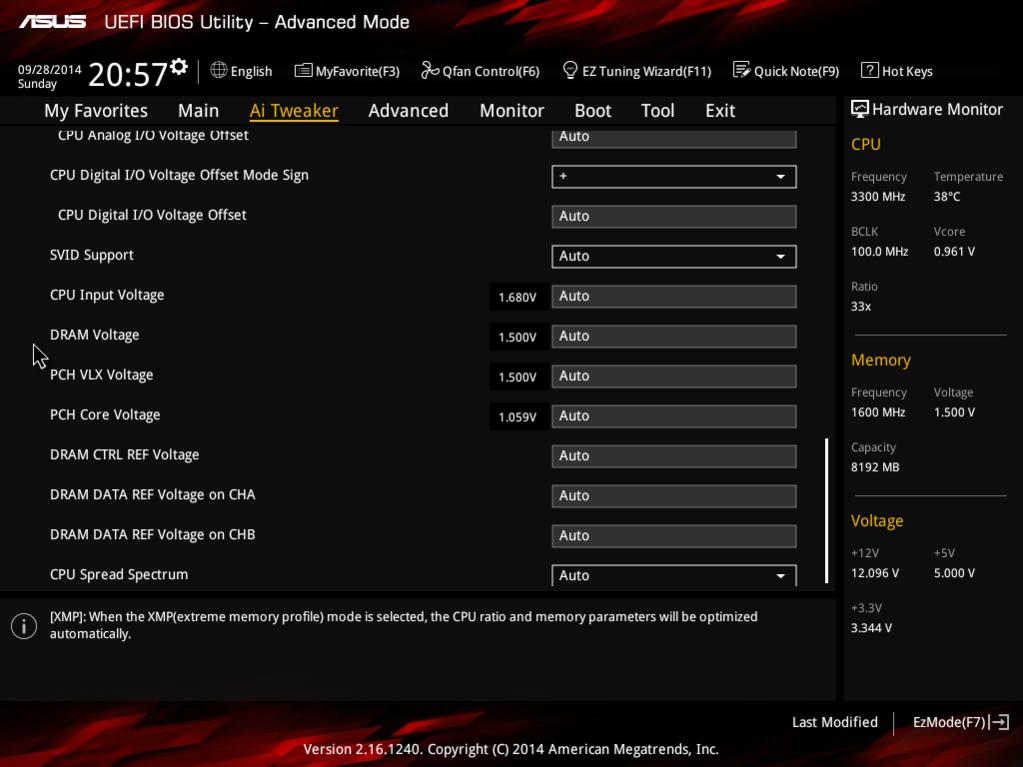The image size is (1023, 767).
Task: Open Quick Note(F9)
Action: [786, 71]
